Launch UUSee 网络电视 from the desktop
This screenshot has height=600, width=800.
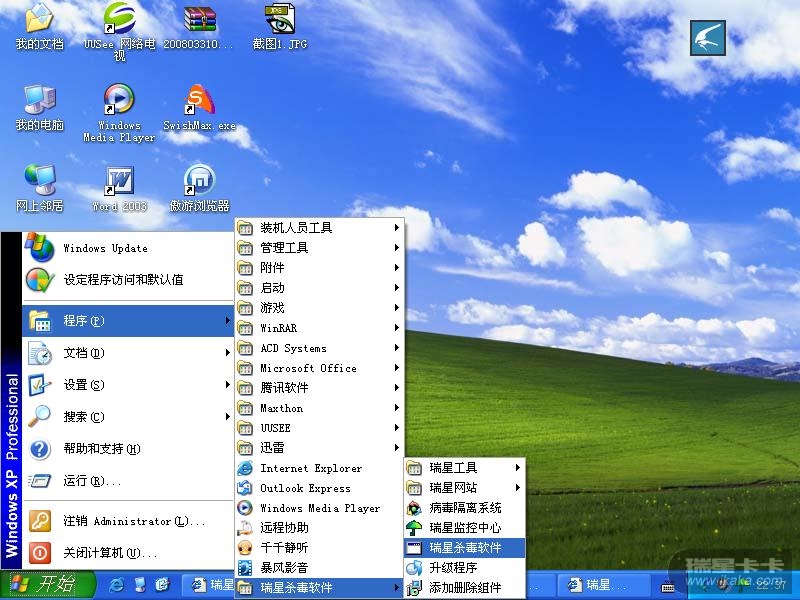pos(119,32)
